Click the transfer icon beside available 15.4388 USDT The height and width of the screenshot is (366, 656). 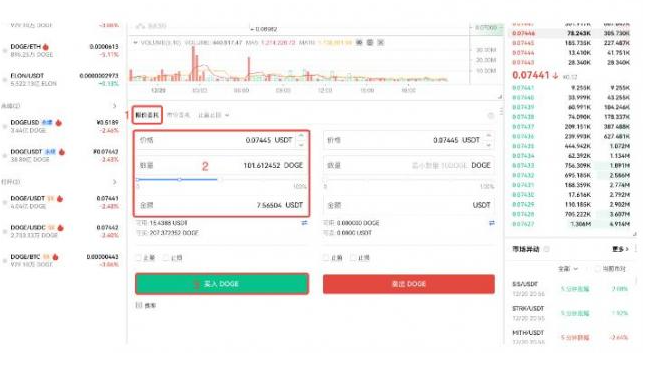pyautogui.click(x=304, y=223)
